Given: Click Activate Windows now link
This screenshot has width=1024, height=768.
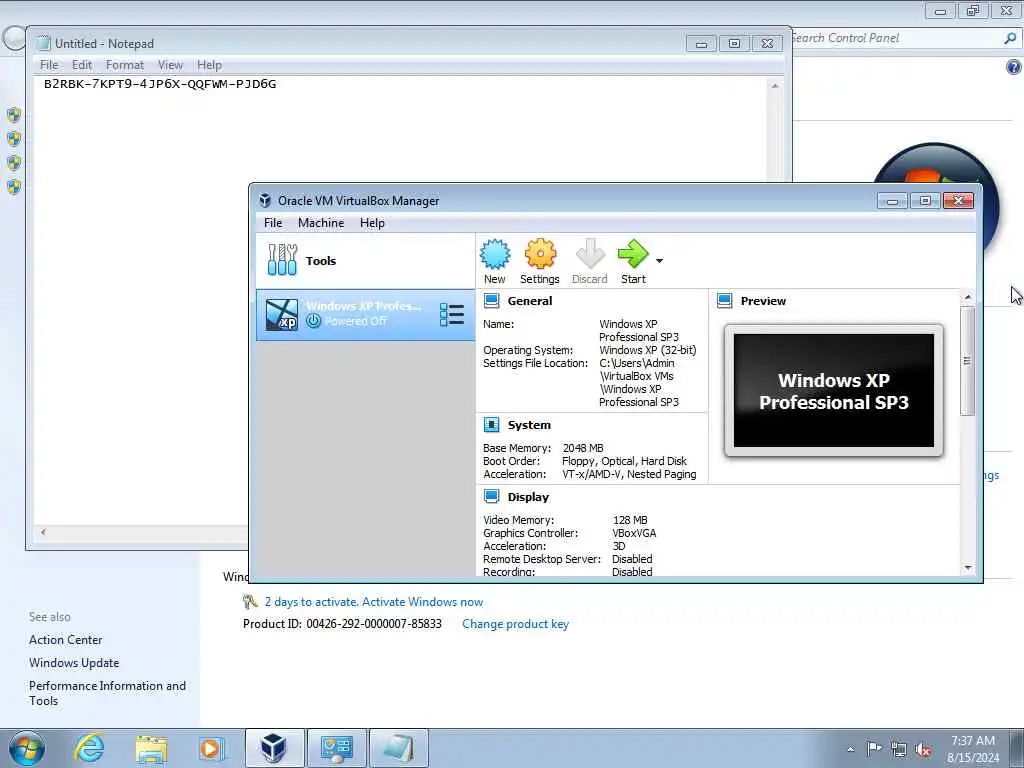Looking at the screenshot, I should pyautogui.click(x=423, y=601).
